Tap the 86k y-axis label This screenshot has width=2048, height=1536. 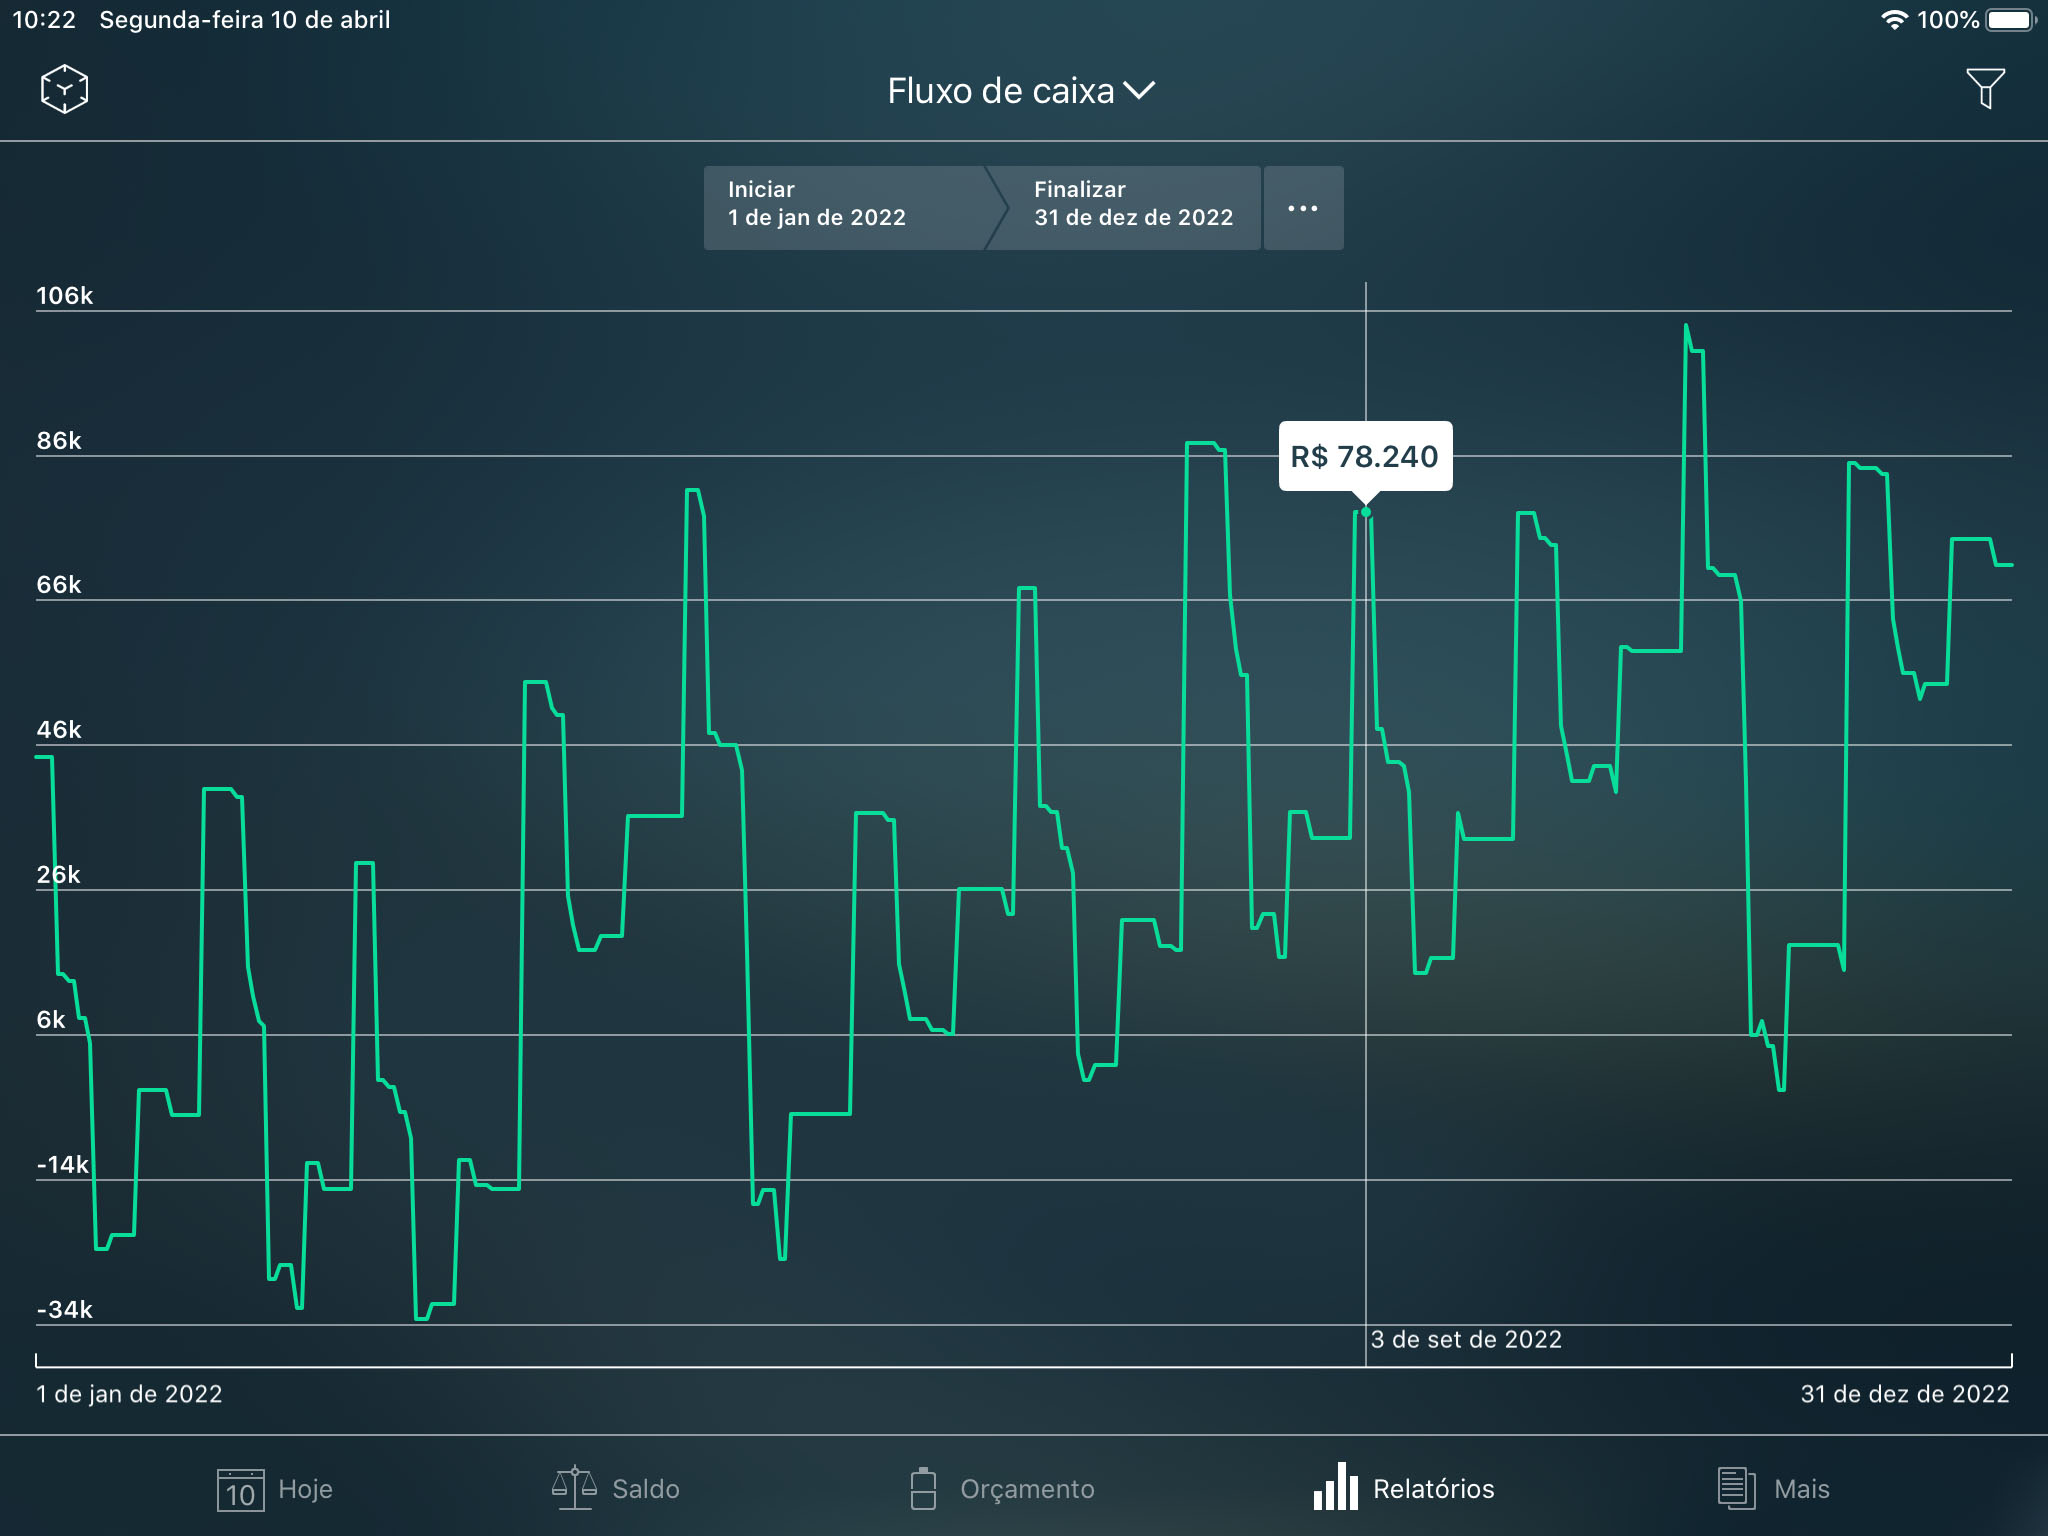(x=59, y=440)
